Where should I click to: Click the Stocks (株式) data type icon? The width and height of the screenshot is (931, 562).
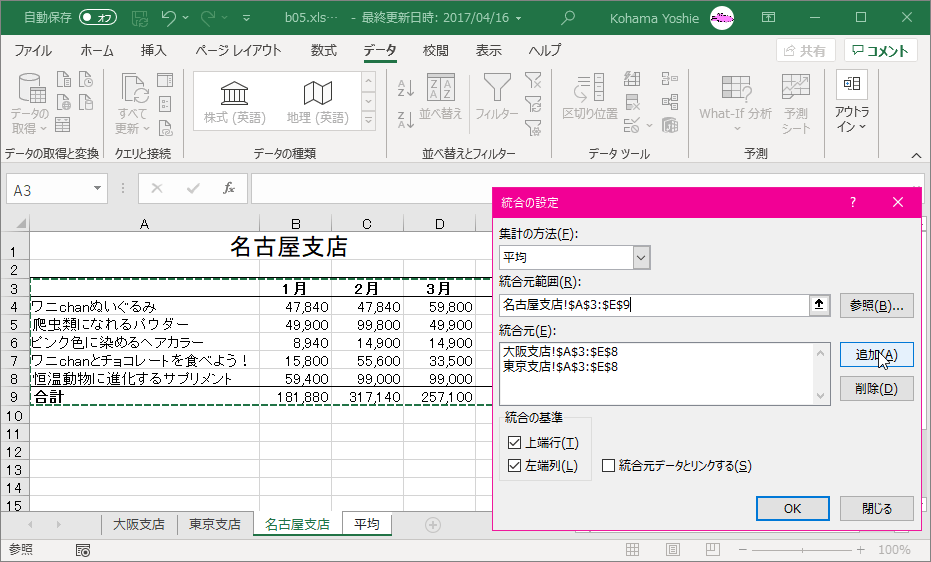point(235,93)
